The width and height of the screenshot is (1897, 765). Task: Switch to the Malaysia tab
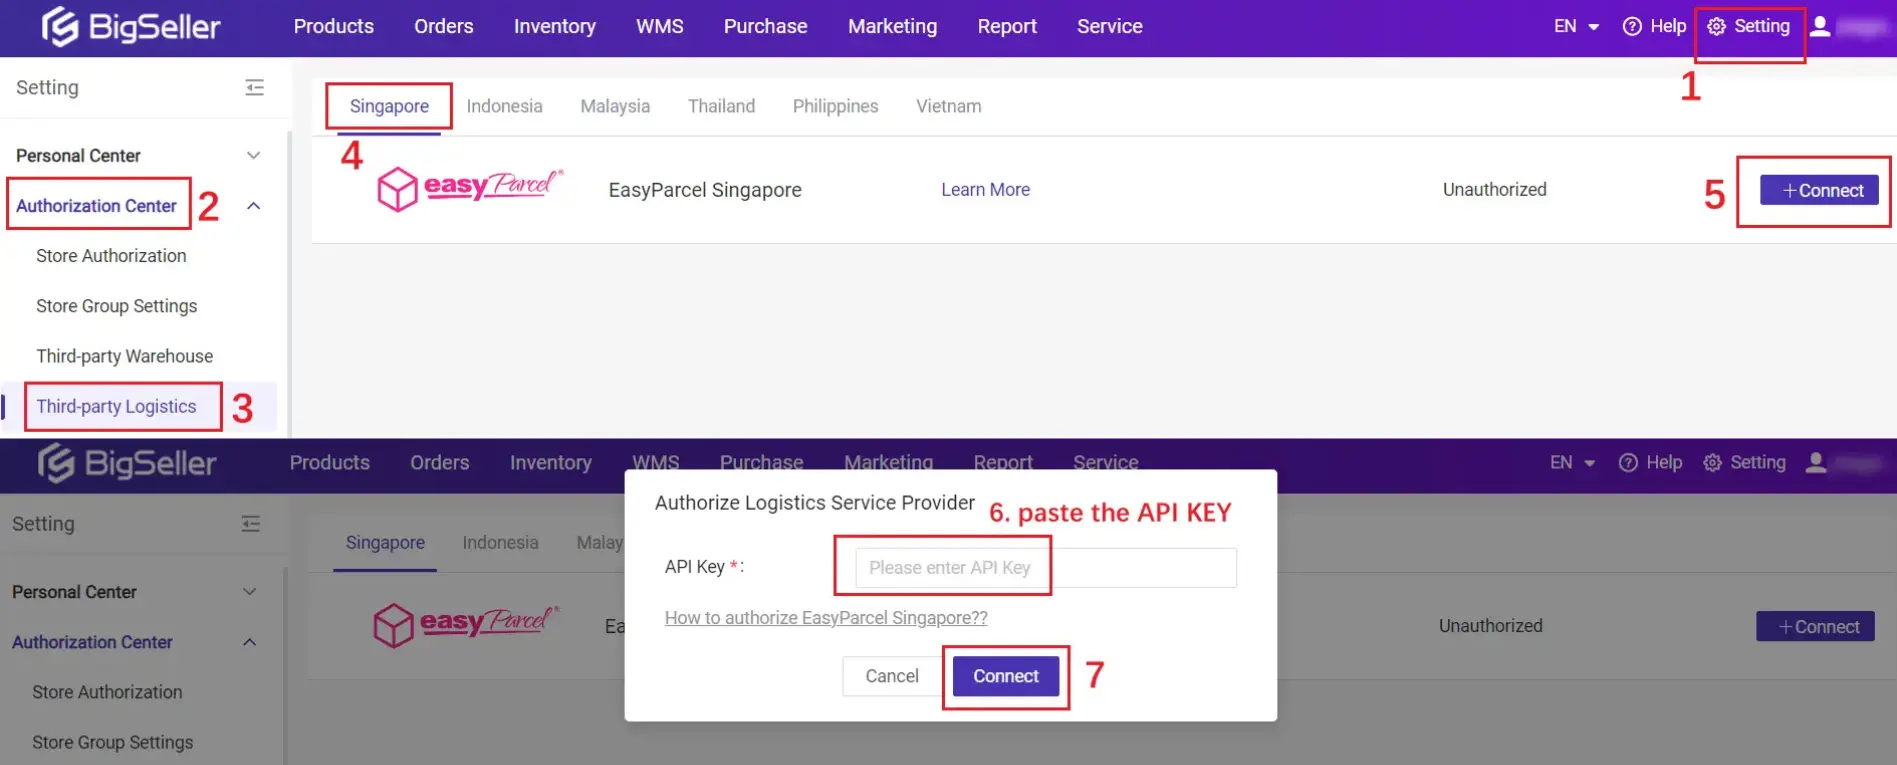[x=615, y=106]
